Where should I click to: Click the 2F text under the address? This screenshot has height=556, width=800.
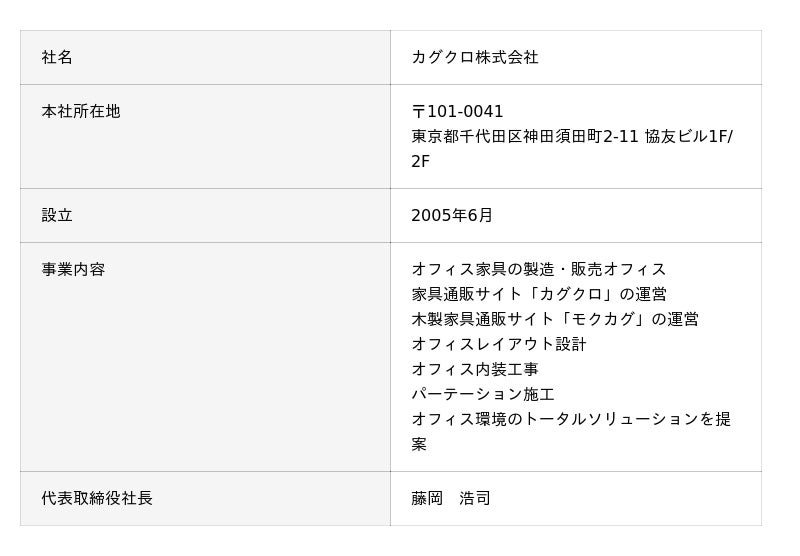420,162
